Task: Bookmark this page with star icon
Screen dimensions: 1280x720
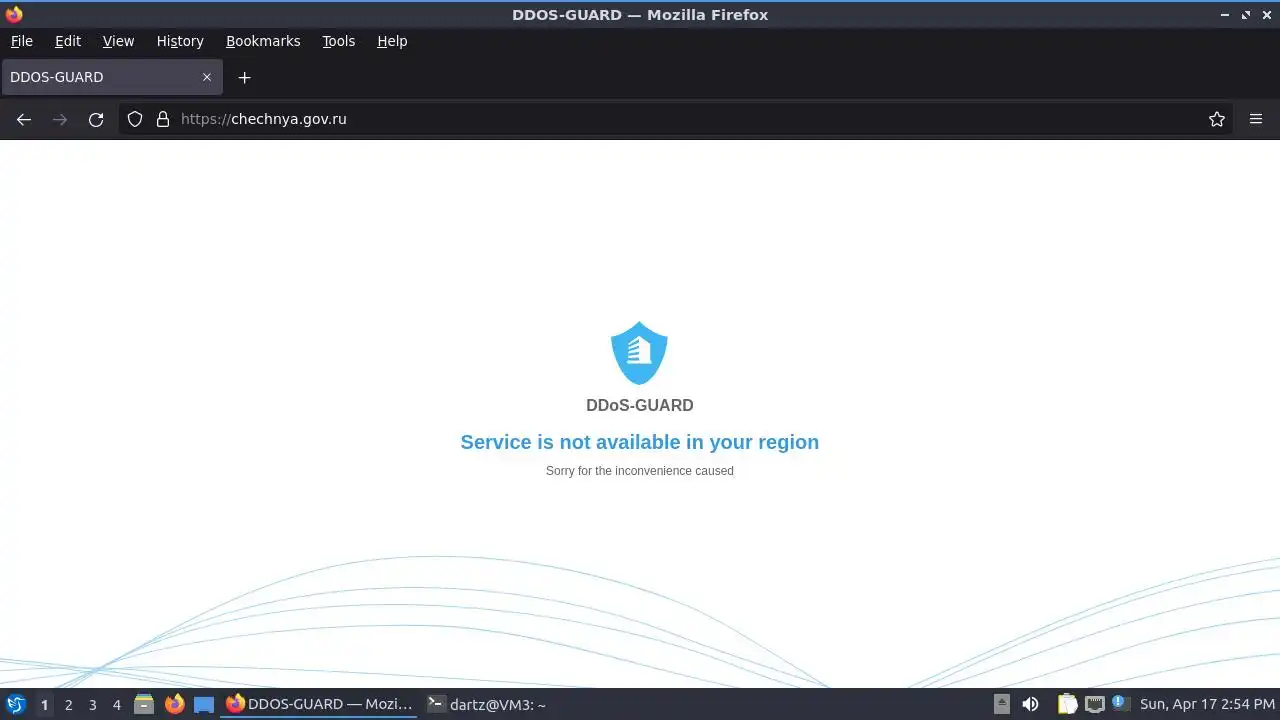Action: point(1217,119)
